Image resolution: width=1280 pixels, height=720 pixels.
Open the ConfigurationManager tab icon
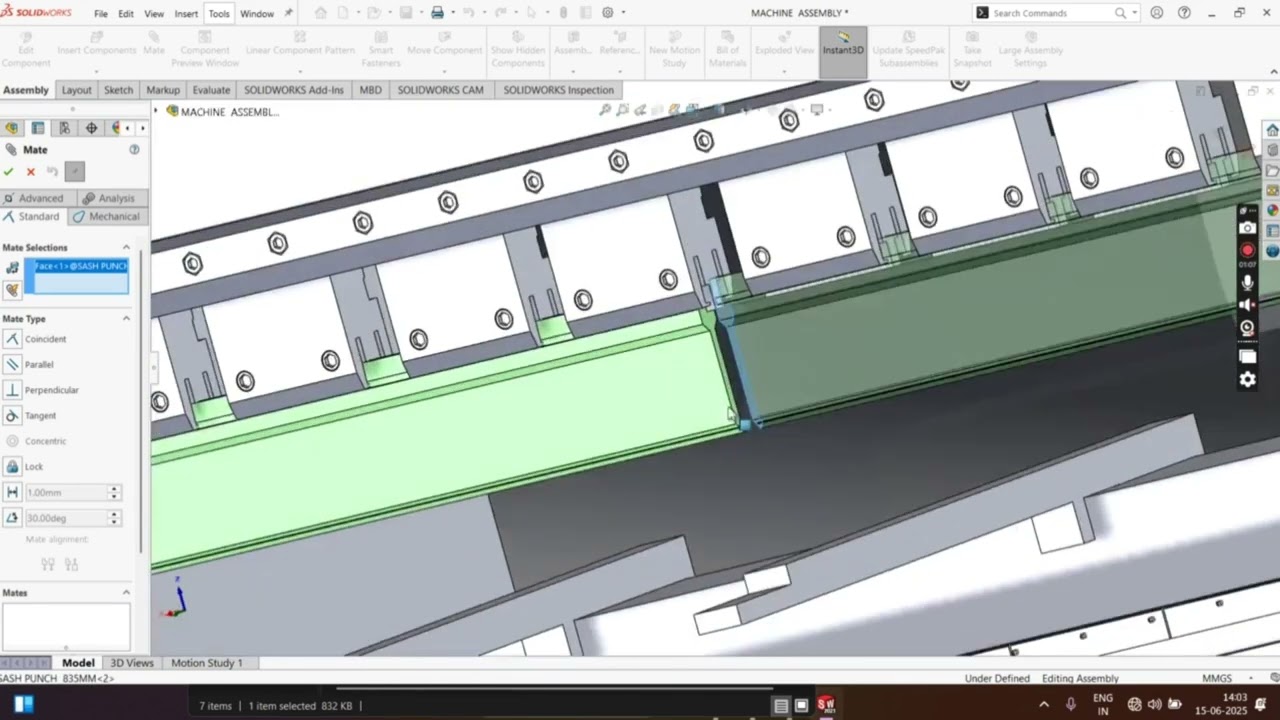pos(64,128)
